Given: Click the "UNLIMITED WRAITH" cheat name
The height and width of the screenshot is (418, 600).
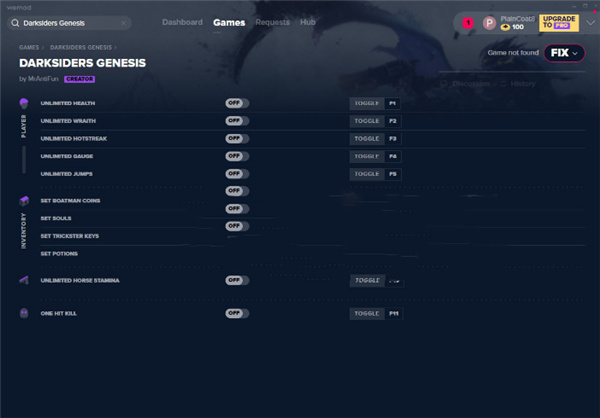Looking at the screenshot, I should (68, 121).
